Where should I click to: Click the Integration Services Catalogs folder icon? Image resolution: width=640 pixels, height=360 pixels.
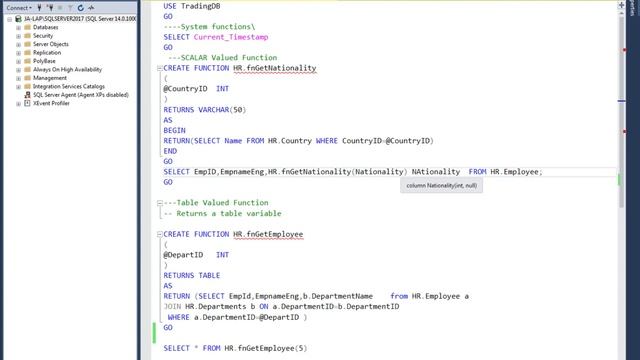coord(27,87)
